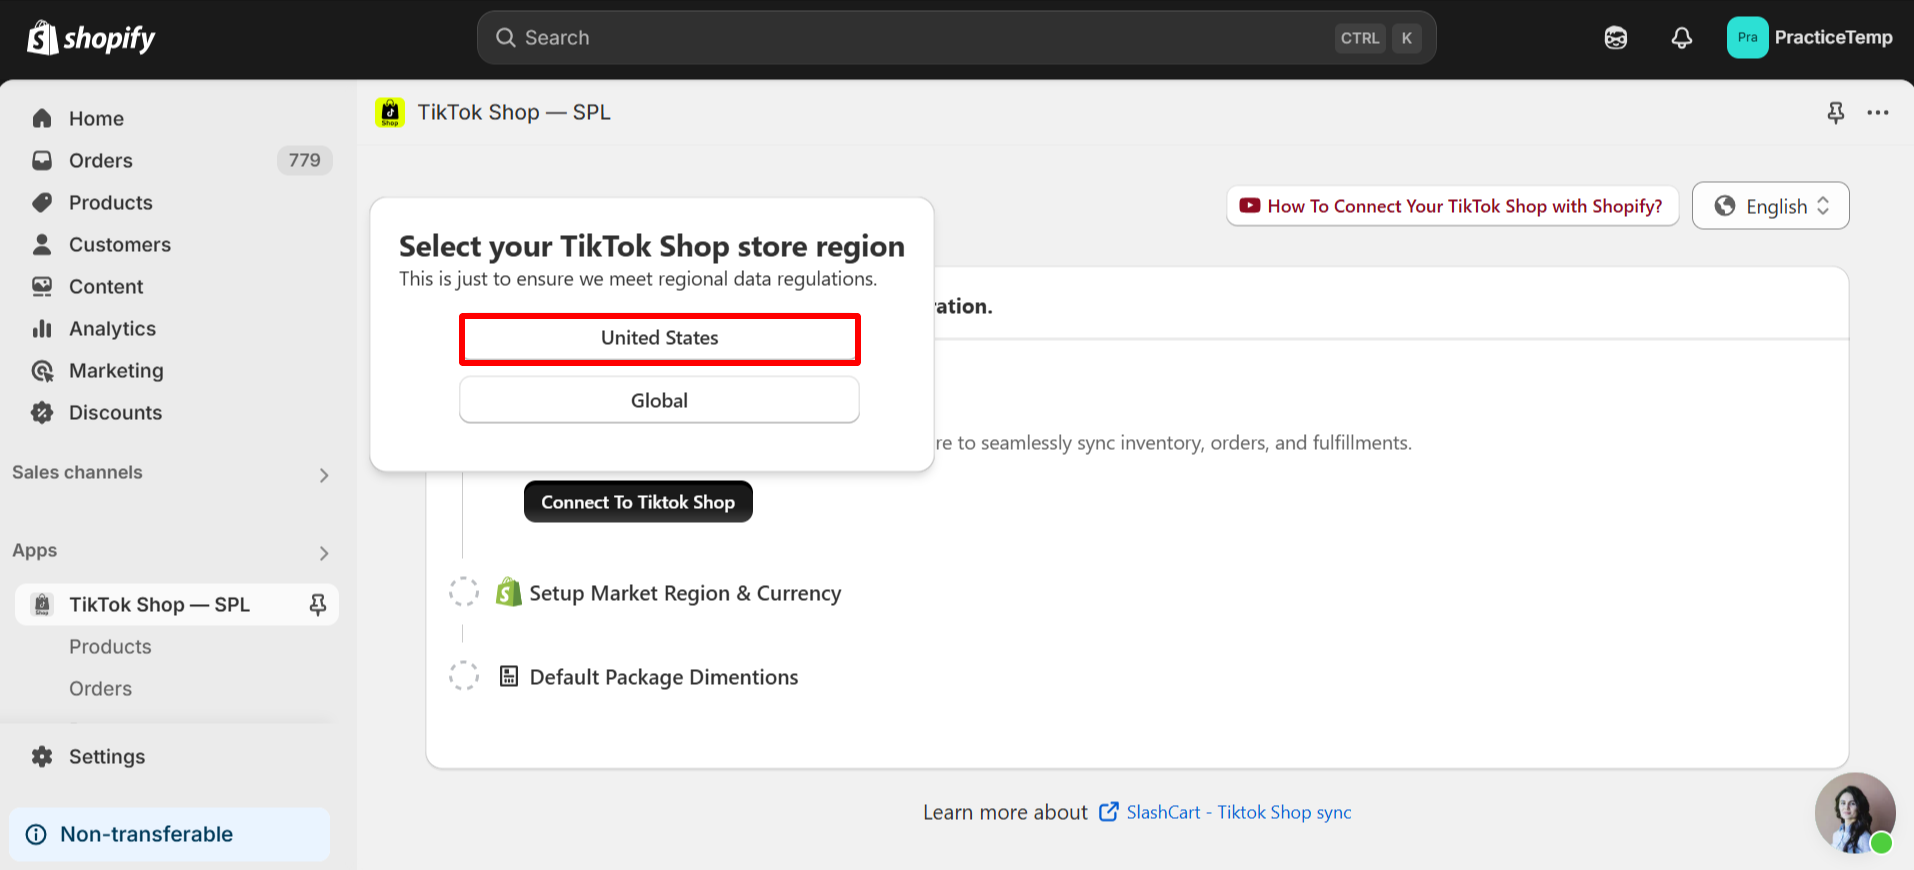Click the Settings gear icon
This screenshot has height=870, width=1914.
(x=42, y=757)
